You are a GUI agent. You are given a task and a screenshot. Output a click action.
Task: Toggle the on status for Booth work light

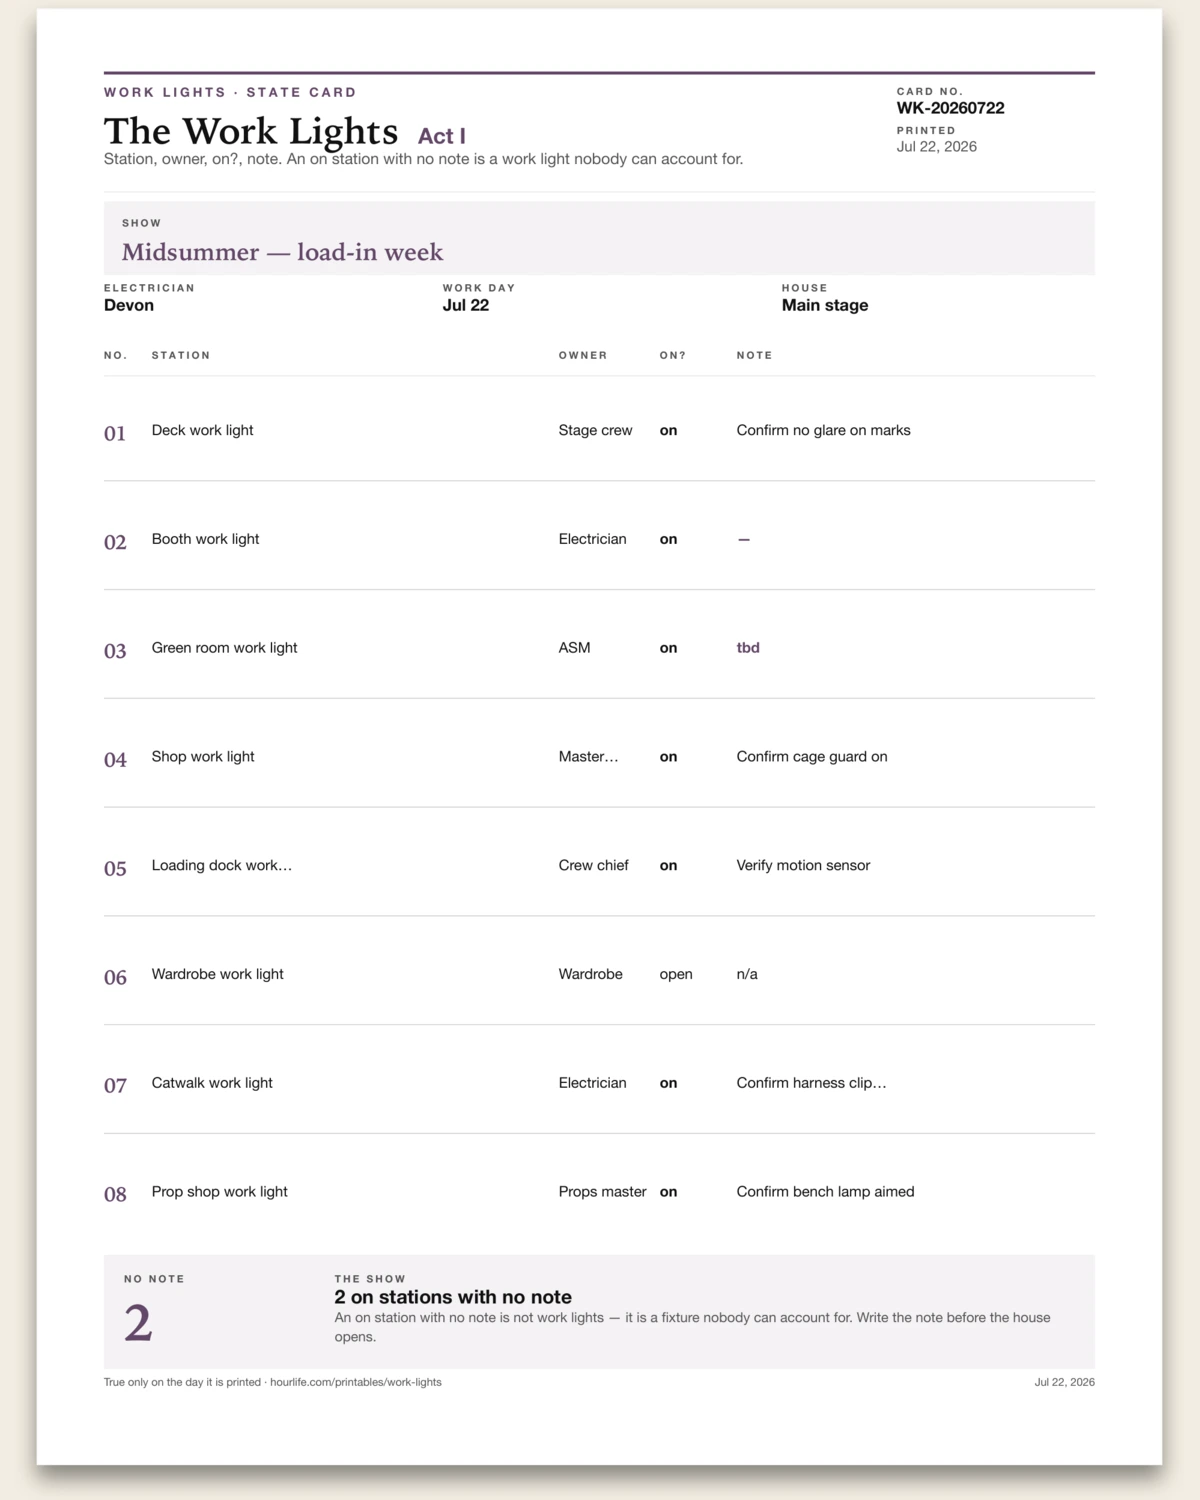tap(668, 539)
